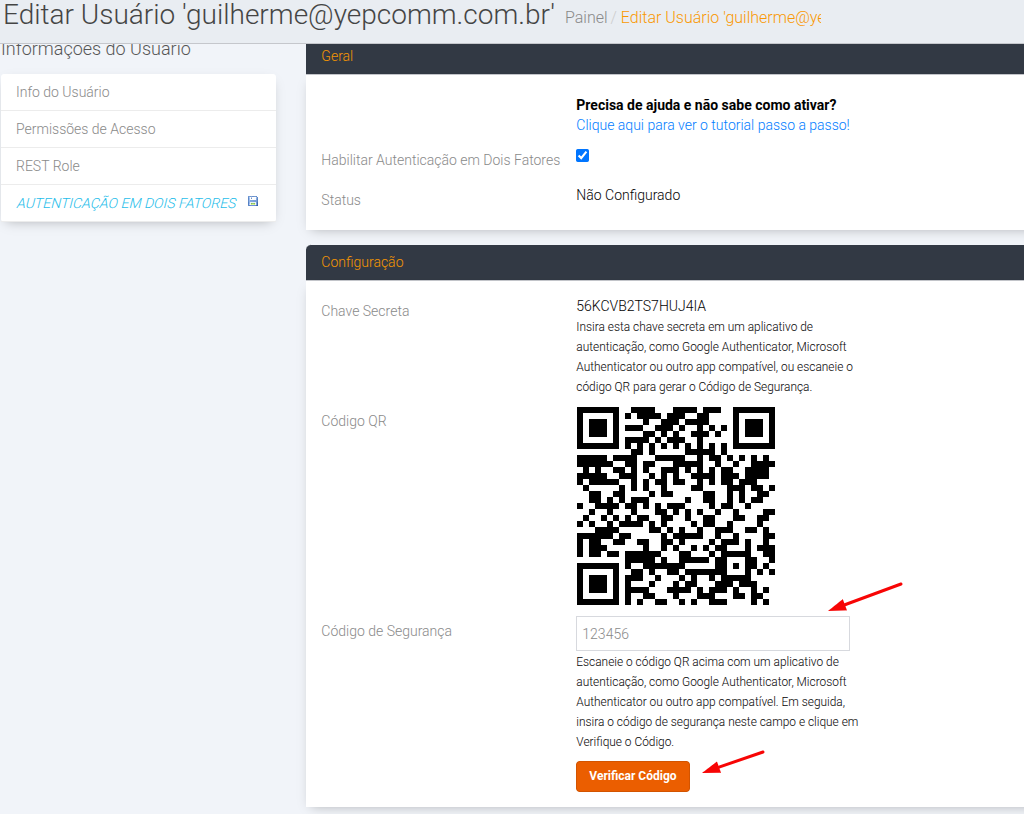
Task: Open the step-by-step tutorial link
Action: coord(712,125)
